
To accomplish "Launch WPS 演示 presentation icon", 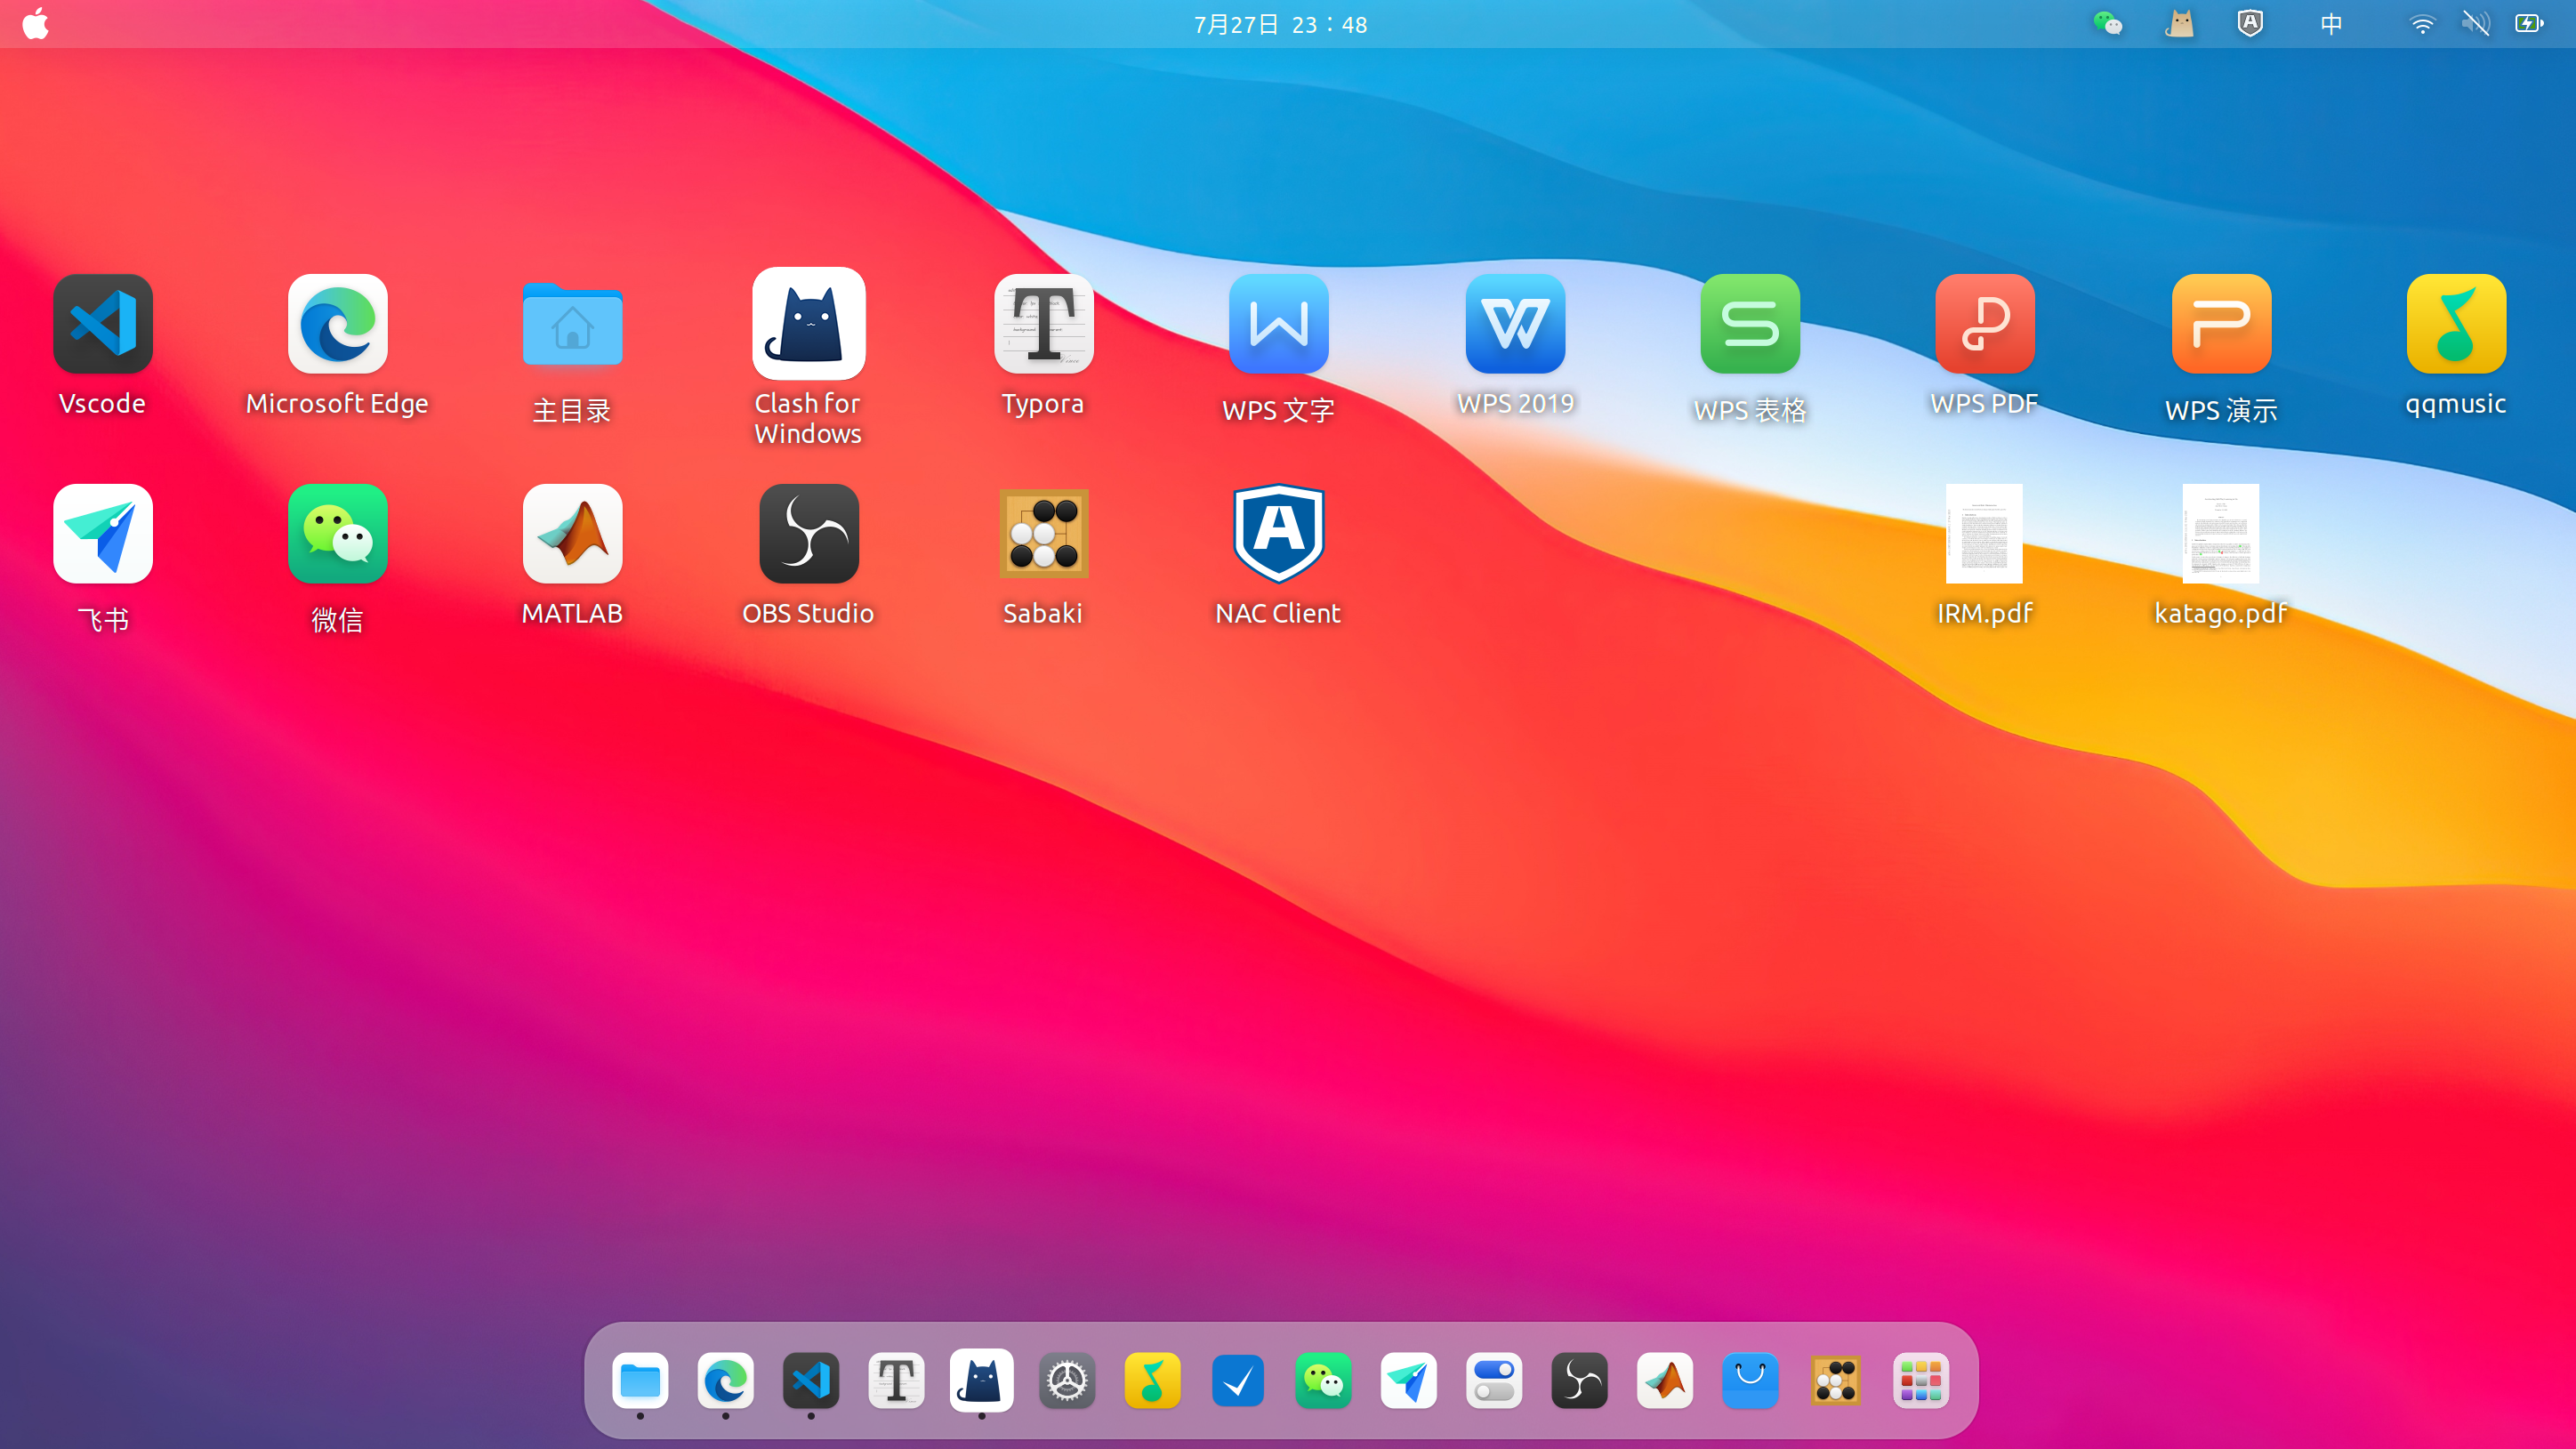I will tap(2221, 324).
